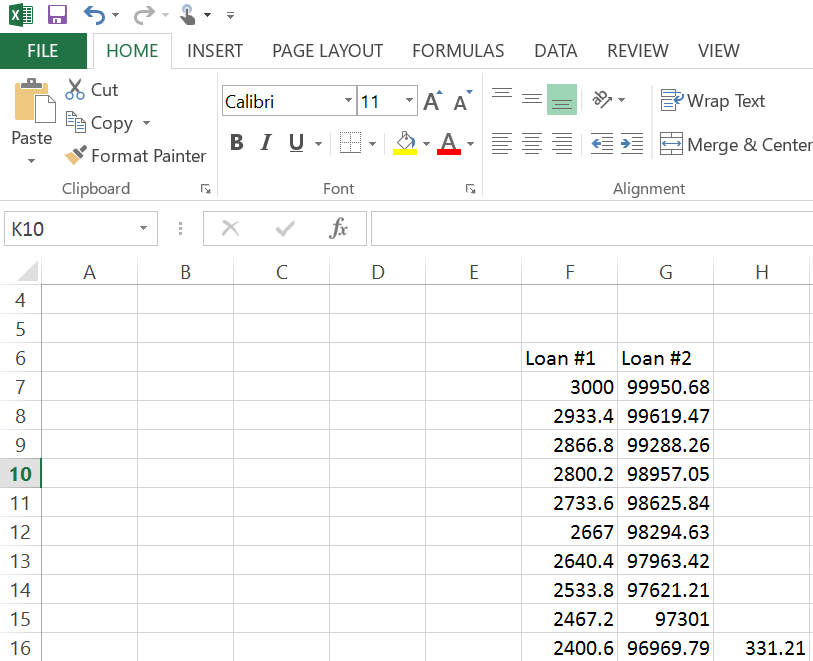Apply the yellow fill color swatch
This screenshot has width=813, height=661.
click(x=405, y=143)
